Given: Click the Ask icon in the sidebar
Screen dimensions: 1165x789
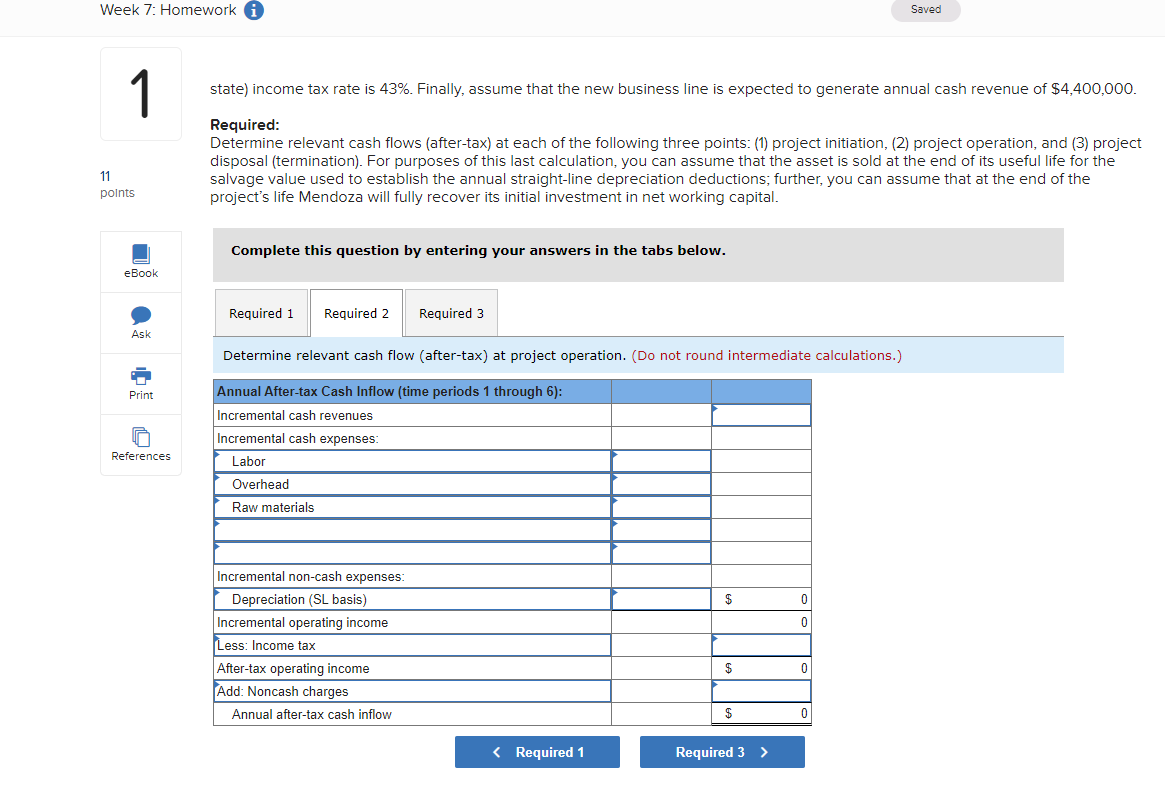Looking at the screenshot, I should point(140,322).
